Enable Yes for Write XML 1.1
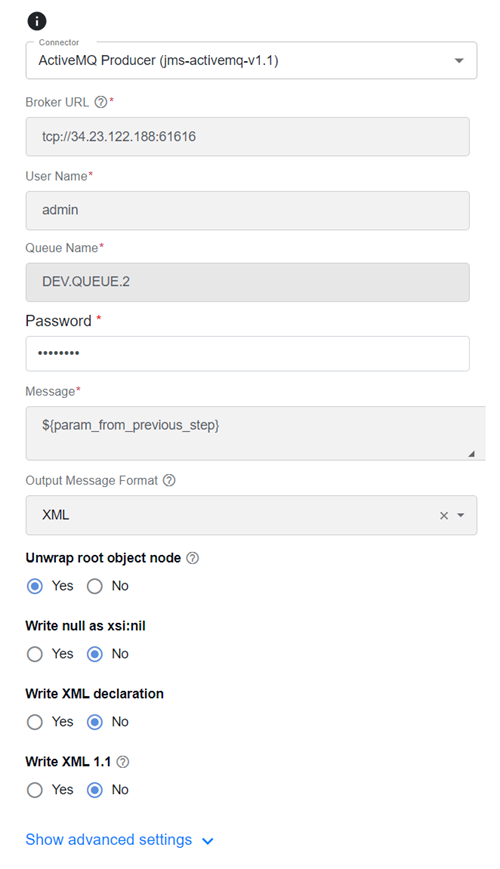The height and width of the screenshot is (869, 500). [x=35, y=790]
